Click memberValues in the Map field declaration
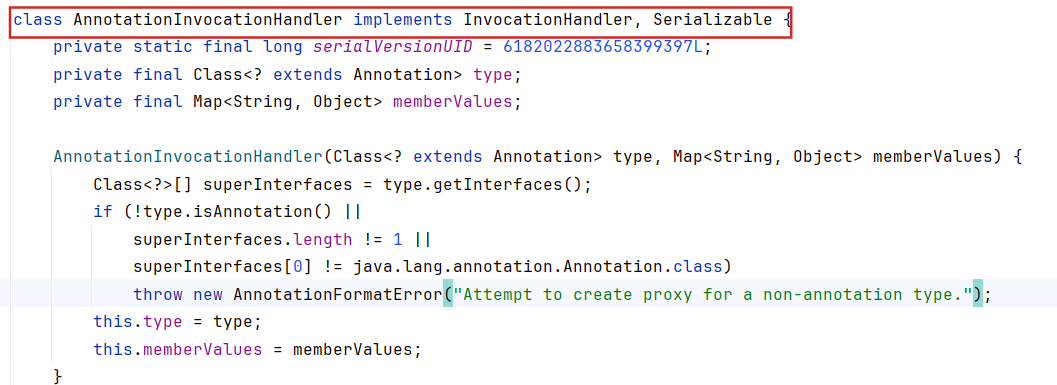 click(453, 102)
